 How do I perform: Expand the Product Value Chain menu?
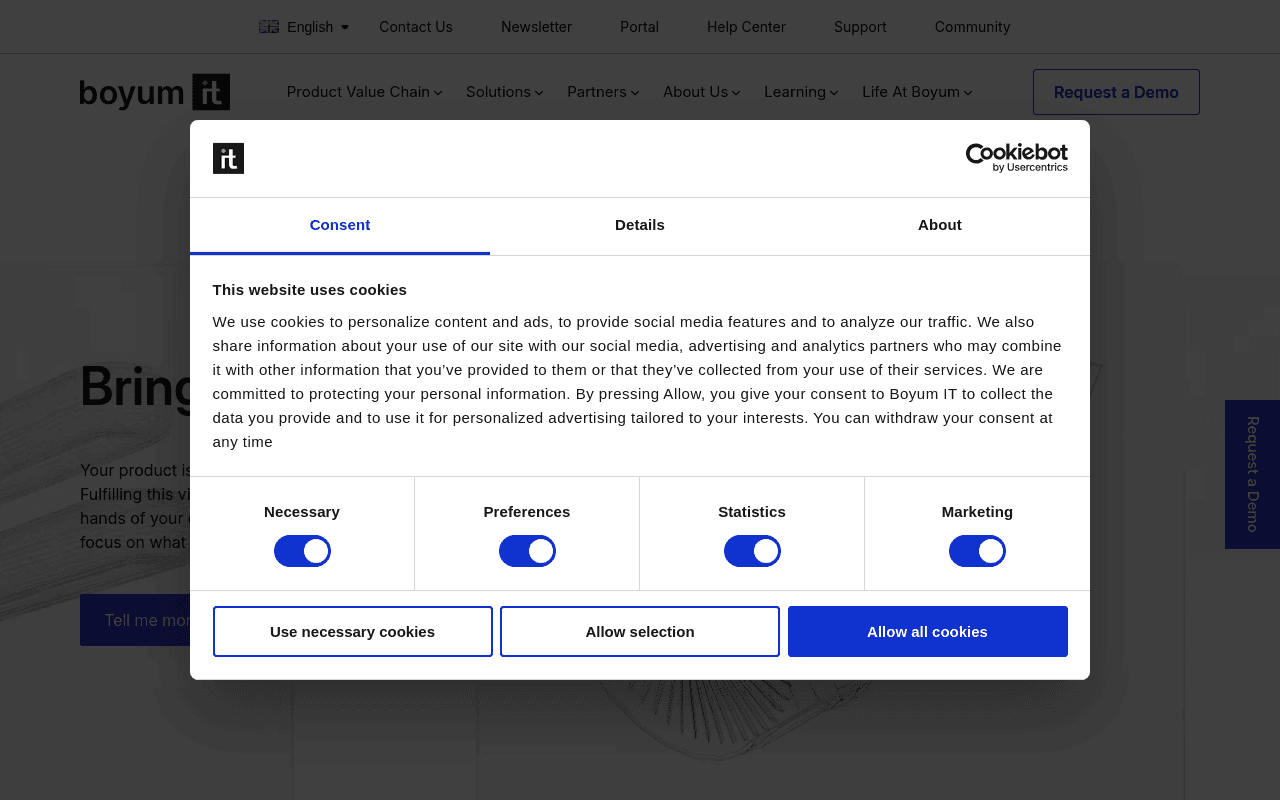tap(364, 92)
